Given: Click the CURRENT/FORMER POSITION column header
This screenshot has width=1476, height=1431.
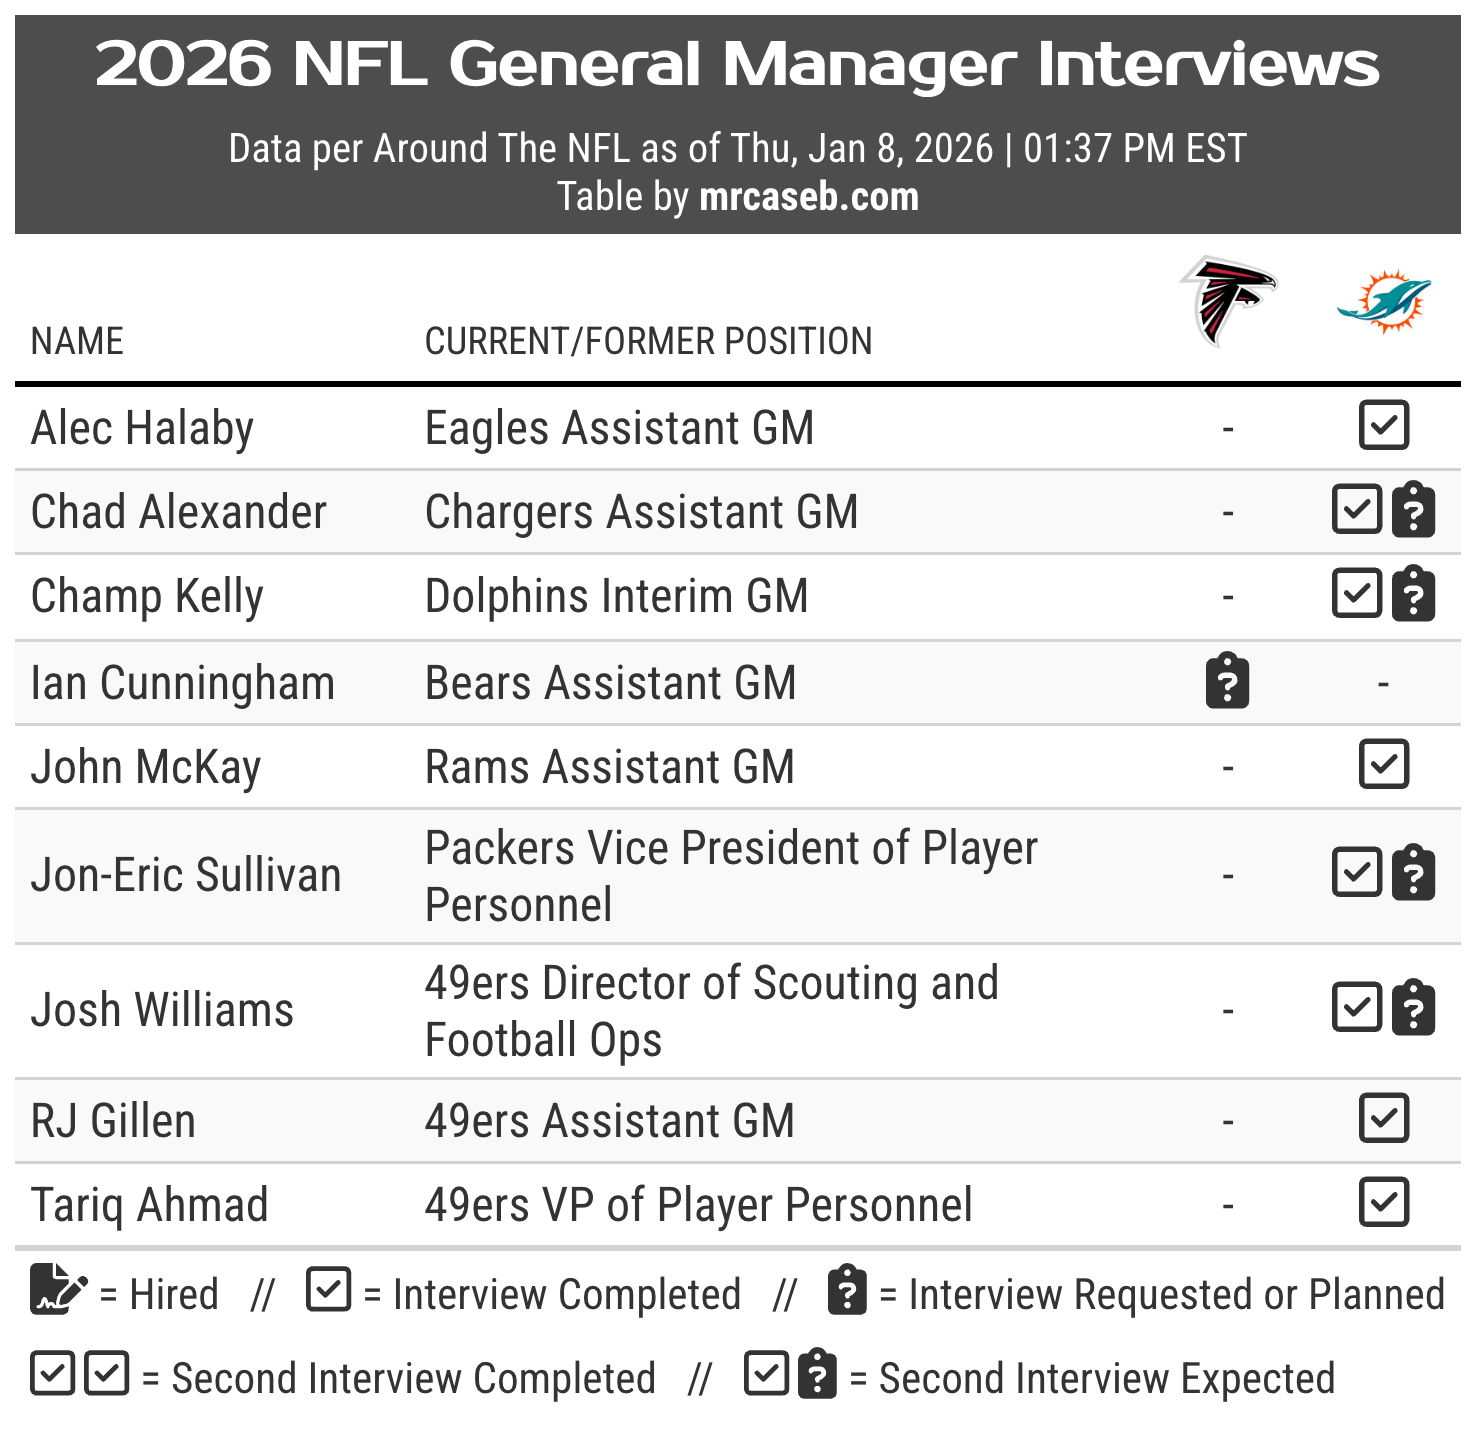Looking at the screenshot, I should (648, 342).
